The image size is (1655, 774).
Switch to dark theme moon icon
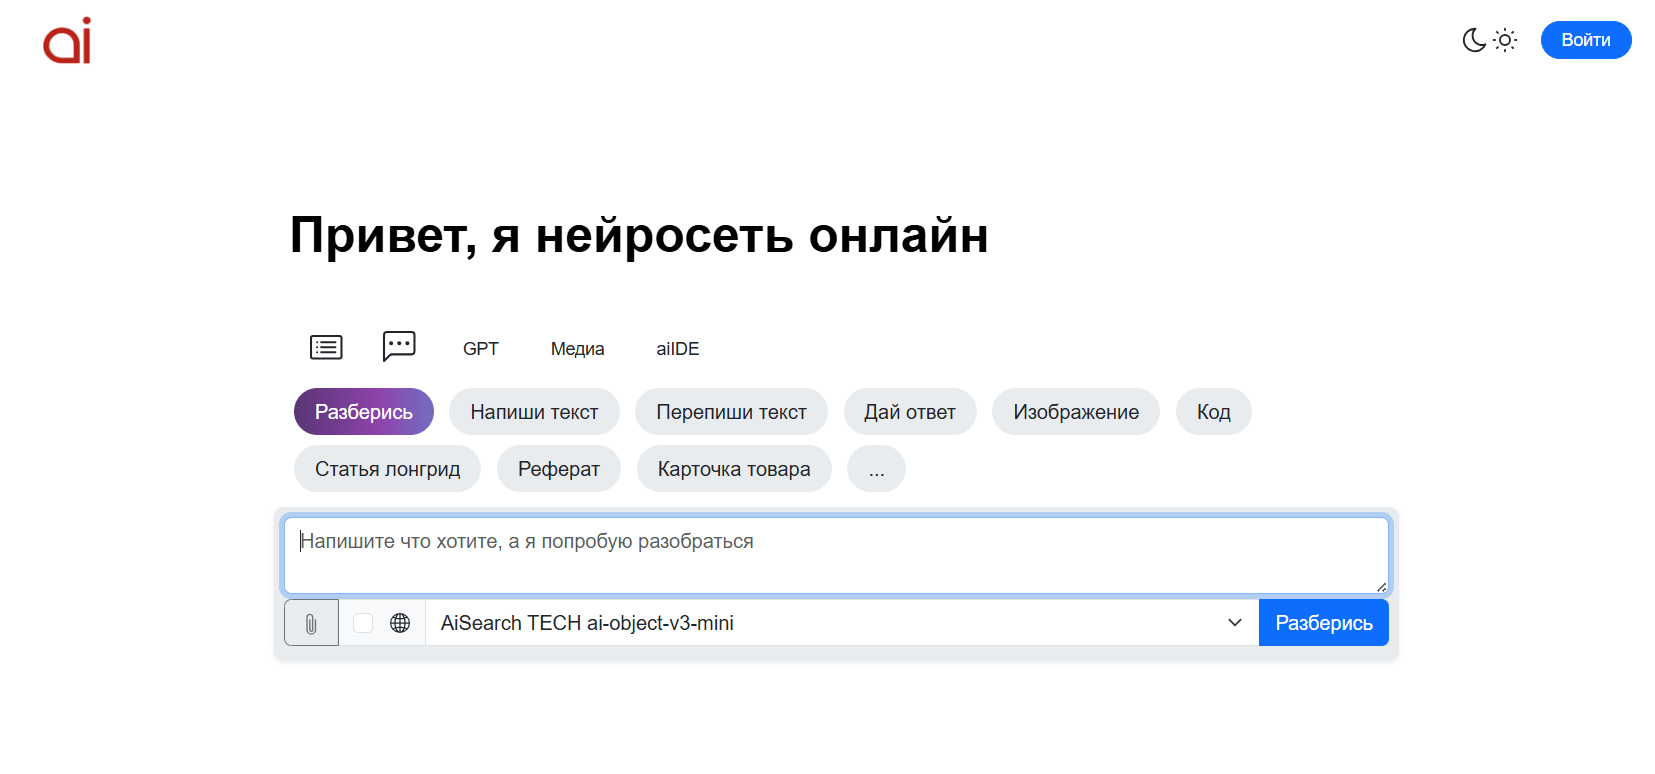tap(1474, 40)
